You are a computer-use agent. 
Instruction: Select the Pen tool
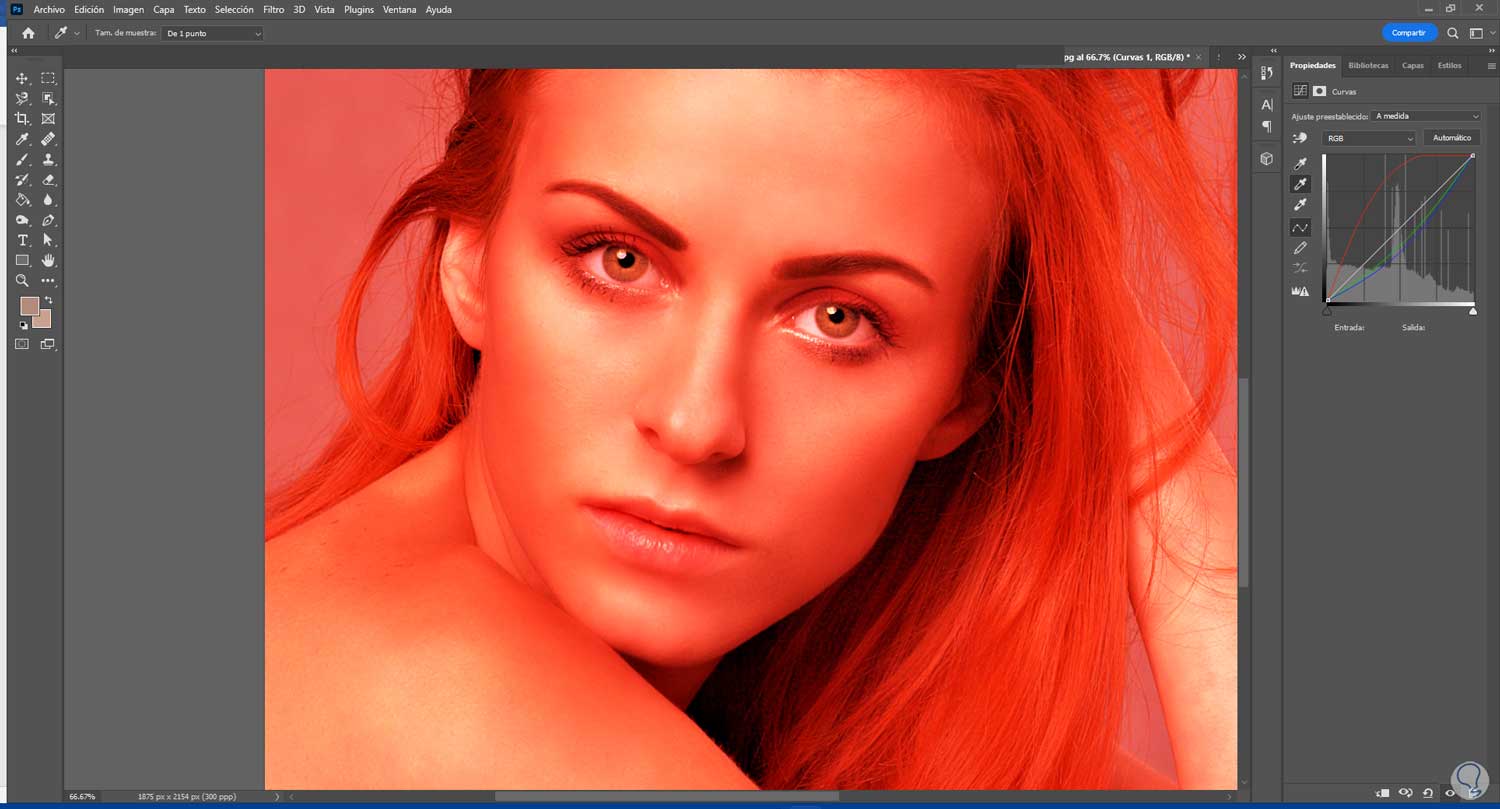pos(48,220)
